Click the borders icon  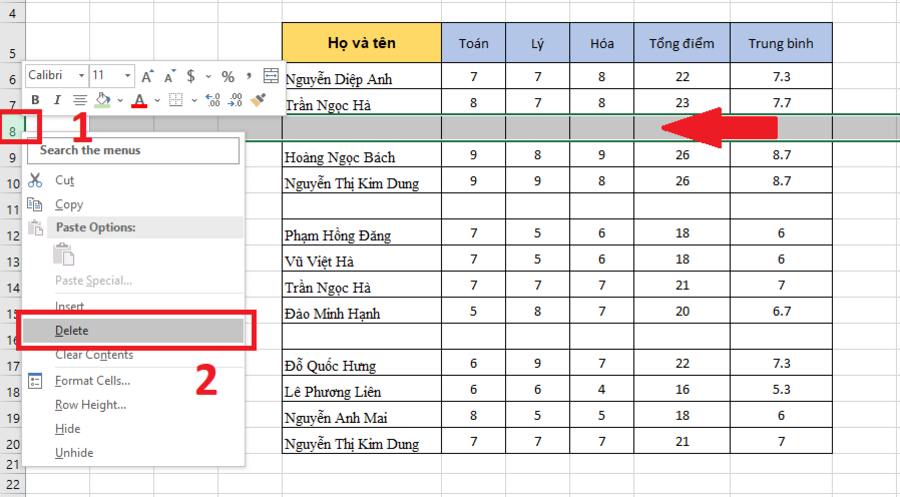[176, 100]
